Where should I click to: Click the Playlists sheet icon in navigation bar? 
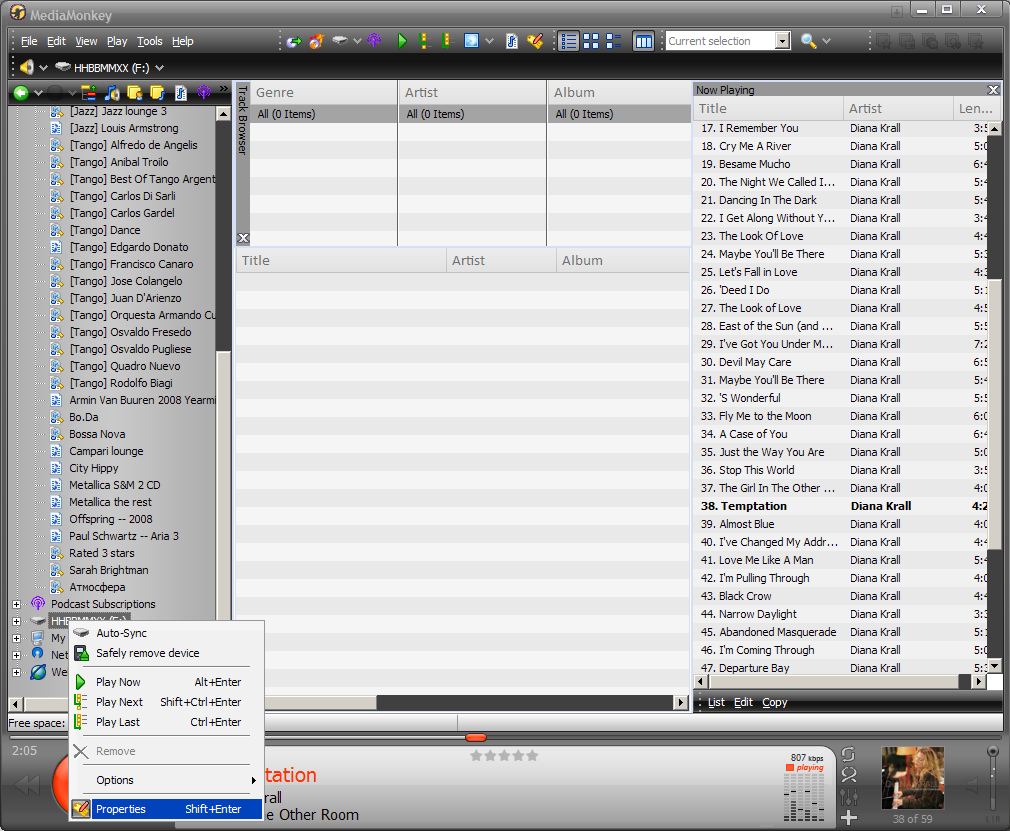point(181,93)
